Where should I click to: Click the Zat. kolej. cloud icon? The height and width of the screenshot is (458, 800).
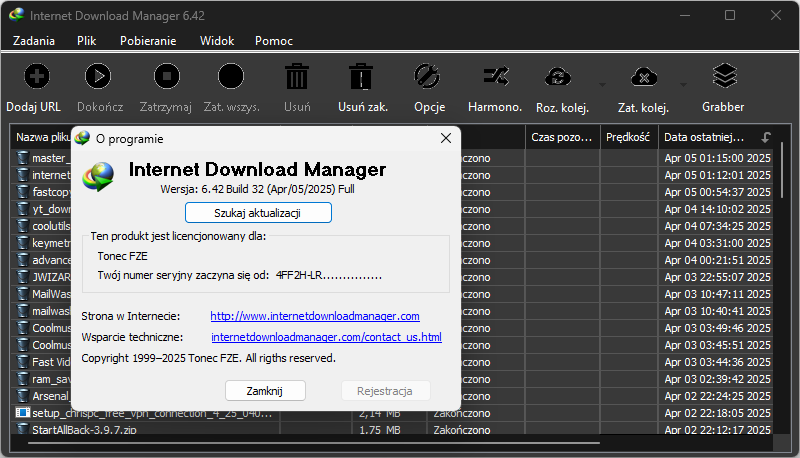point(644,77)
